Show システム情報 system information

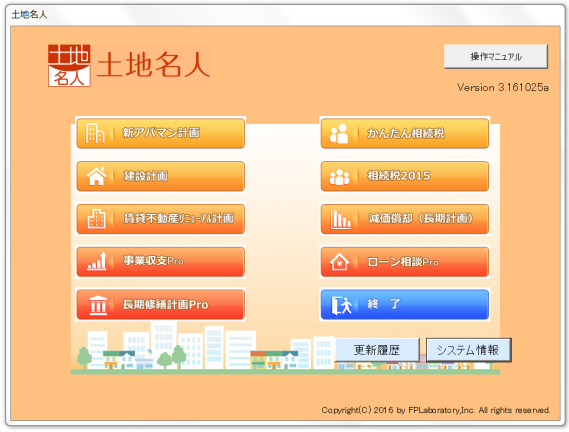468,350
